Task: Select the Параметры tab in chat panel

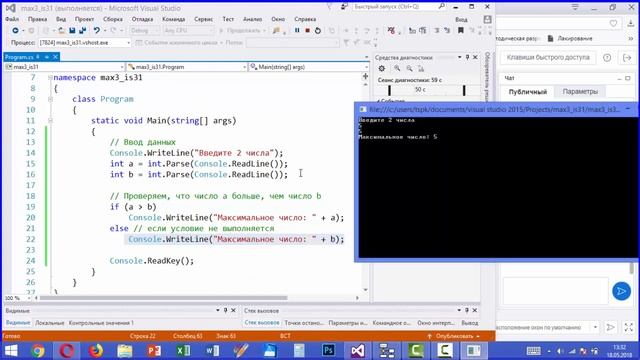Action: 580,92
